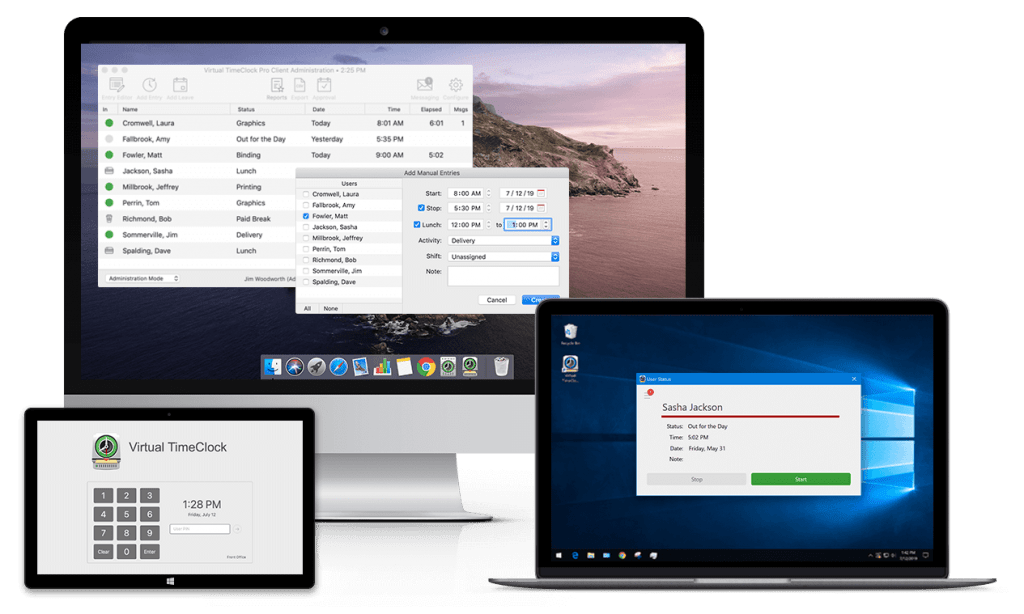1024x614 pixels.
Task: Click the Start time stepper arrows
Action: pos(488,193)
